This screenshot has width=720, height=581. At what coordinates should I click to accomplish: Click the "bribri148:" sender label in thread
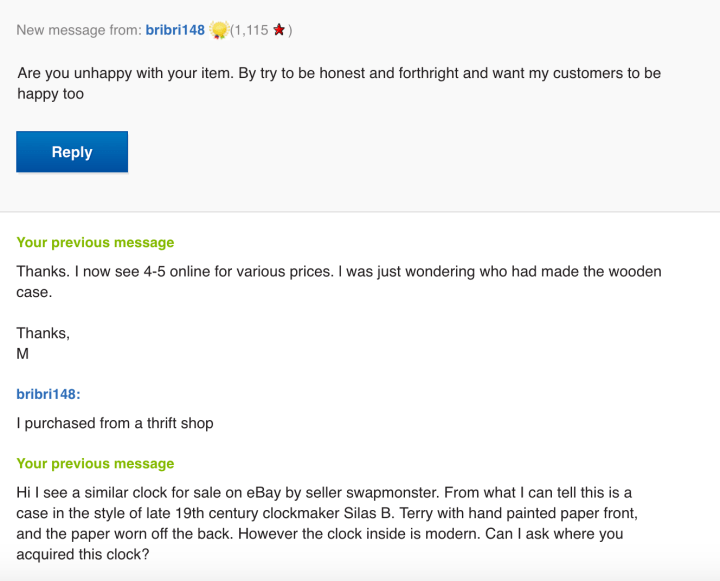[x=48, y=394]
